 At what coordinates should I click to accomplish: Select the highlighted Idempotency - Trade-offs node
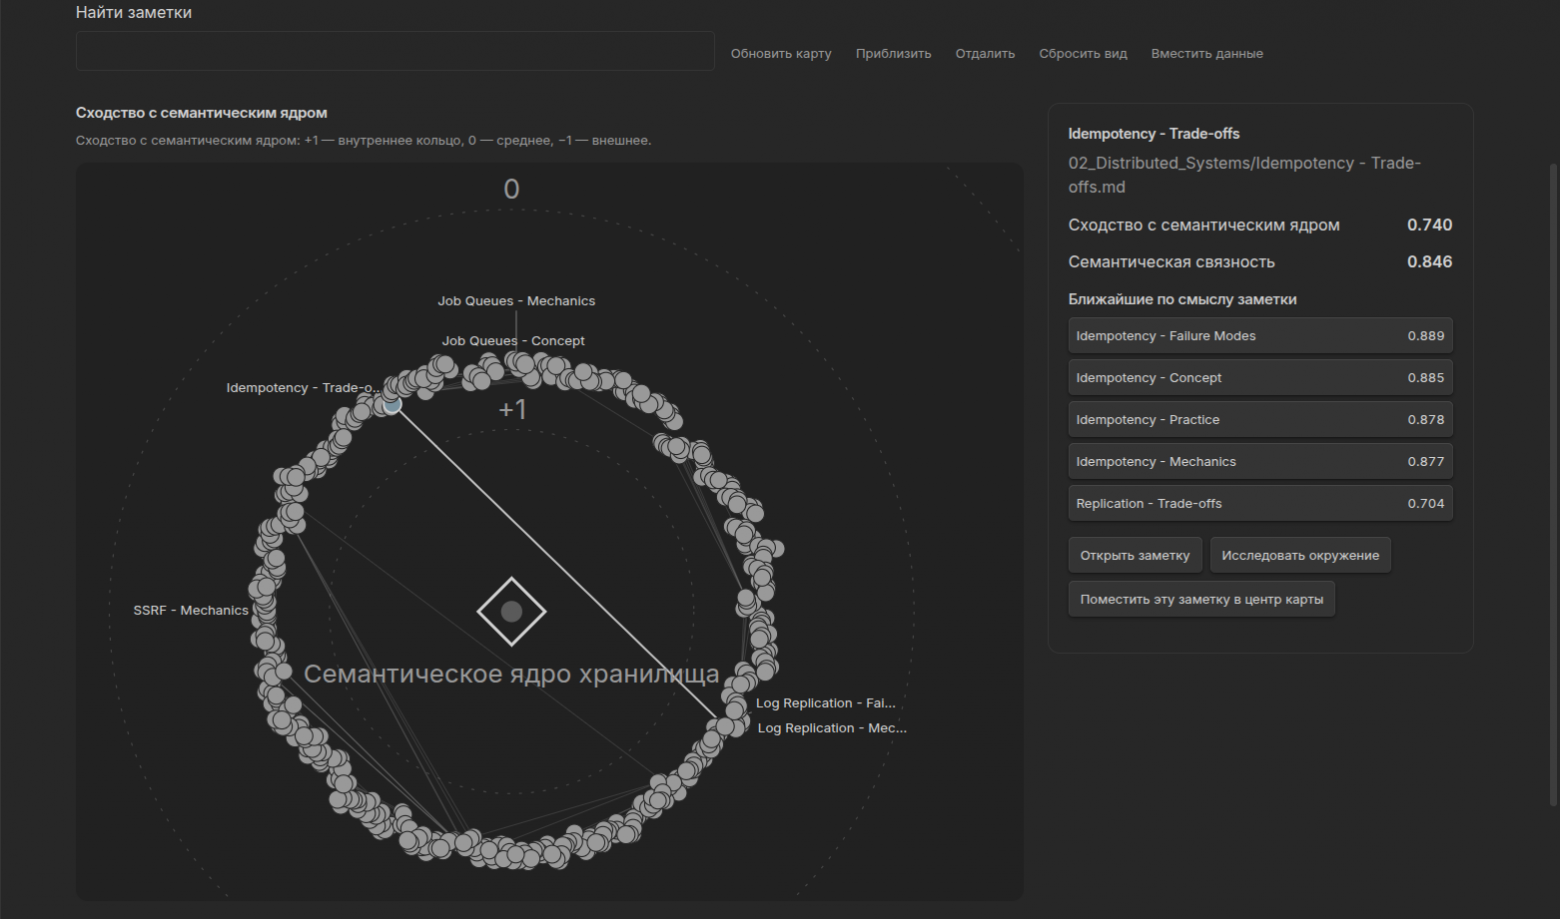[393, 405]
